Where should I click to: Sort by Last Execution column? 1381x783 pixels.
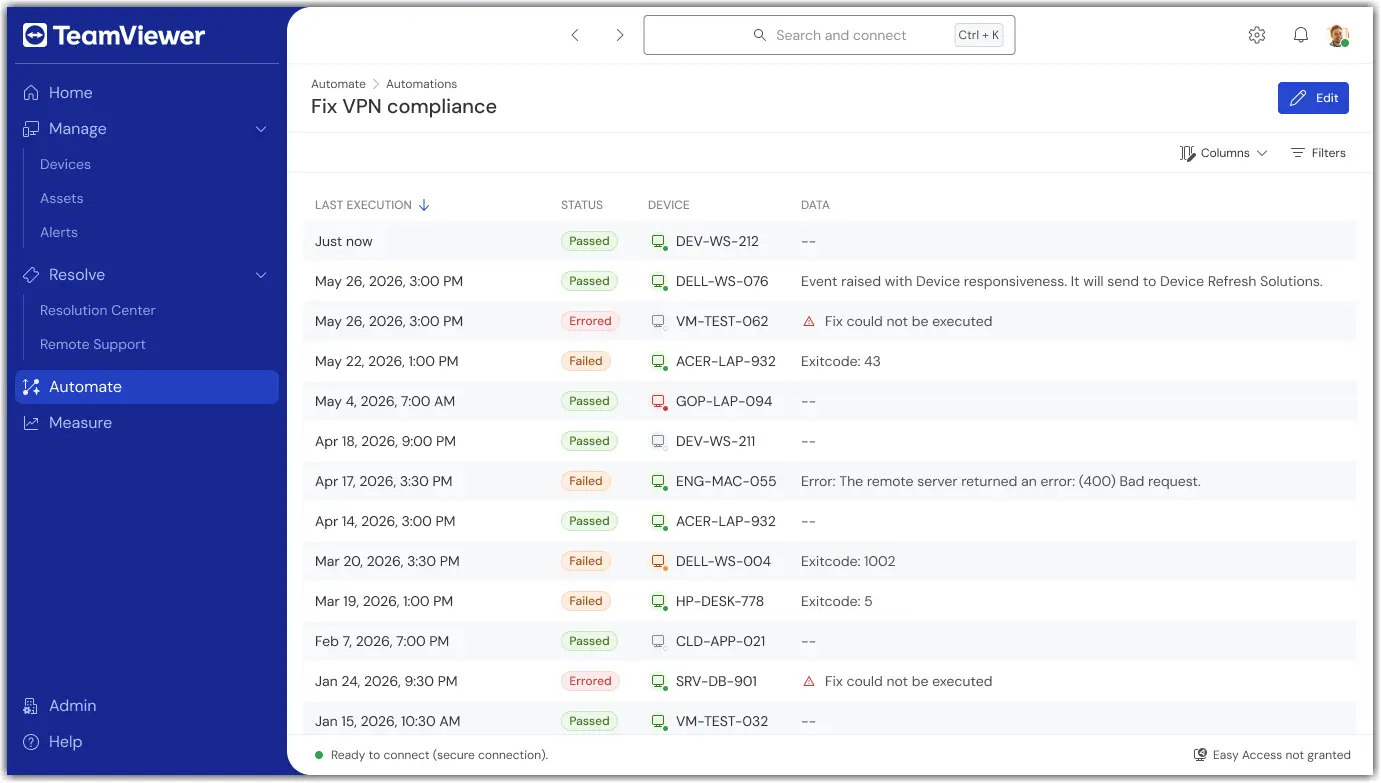coord(372,205)
